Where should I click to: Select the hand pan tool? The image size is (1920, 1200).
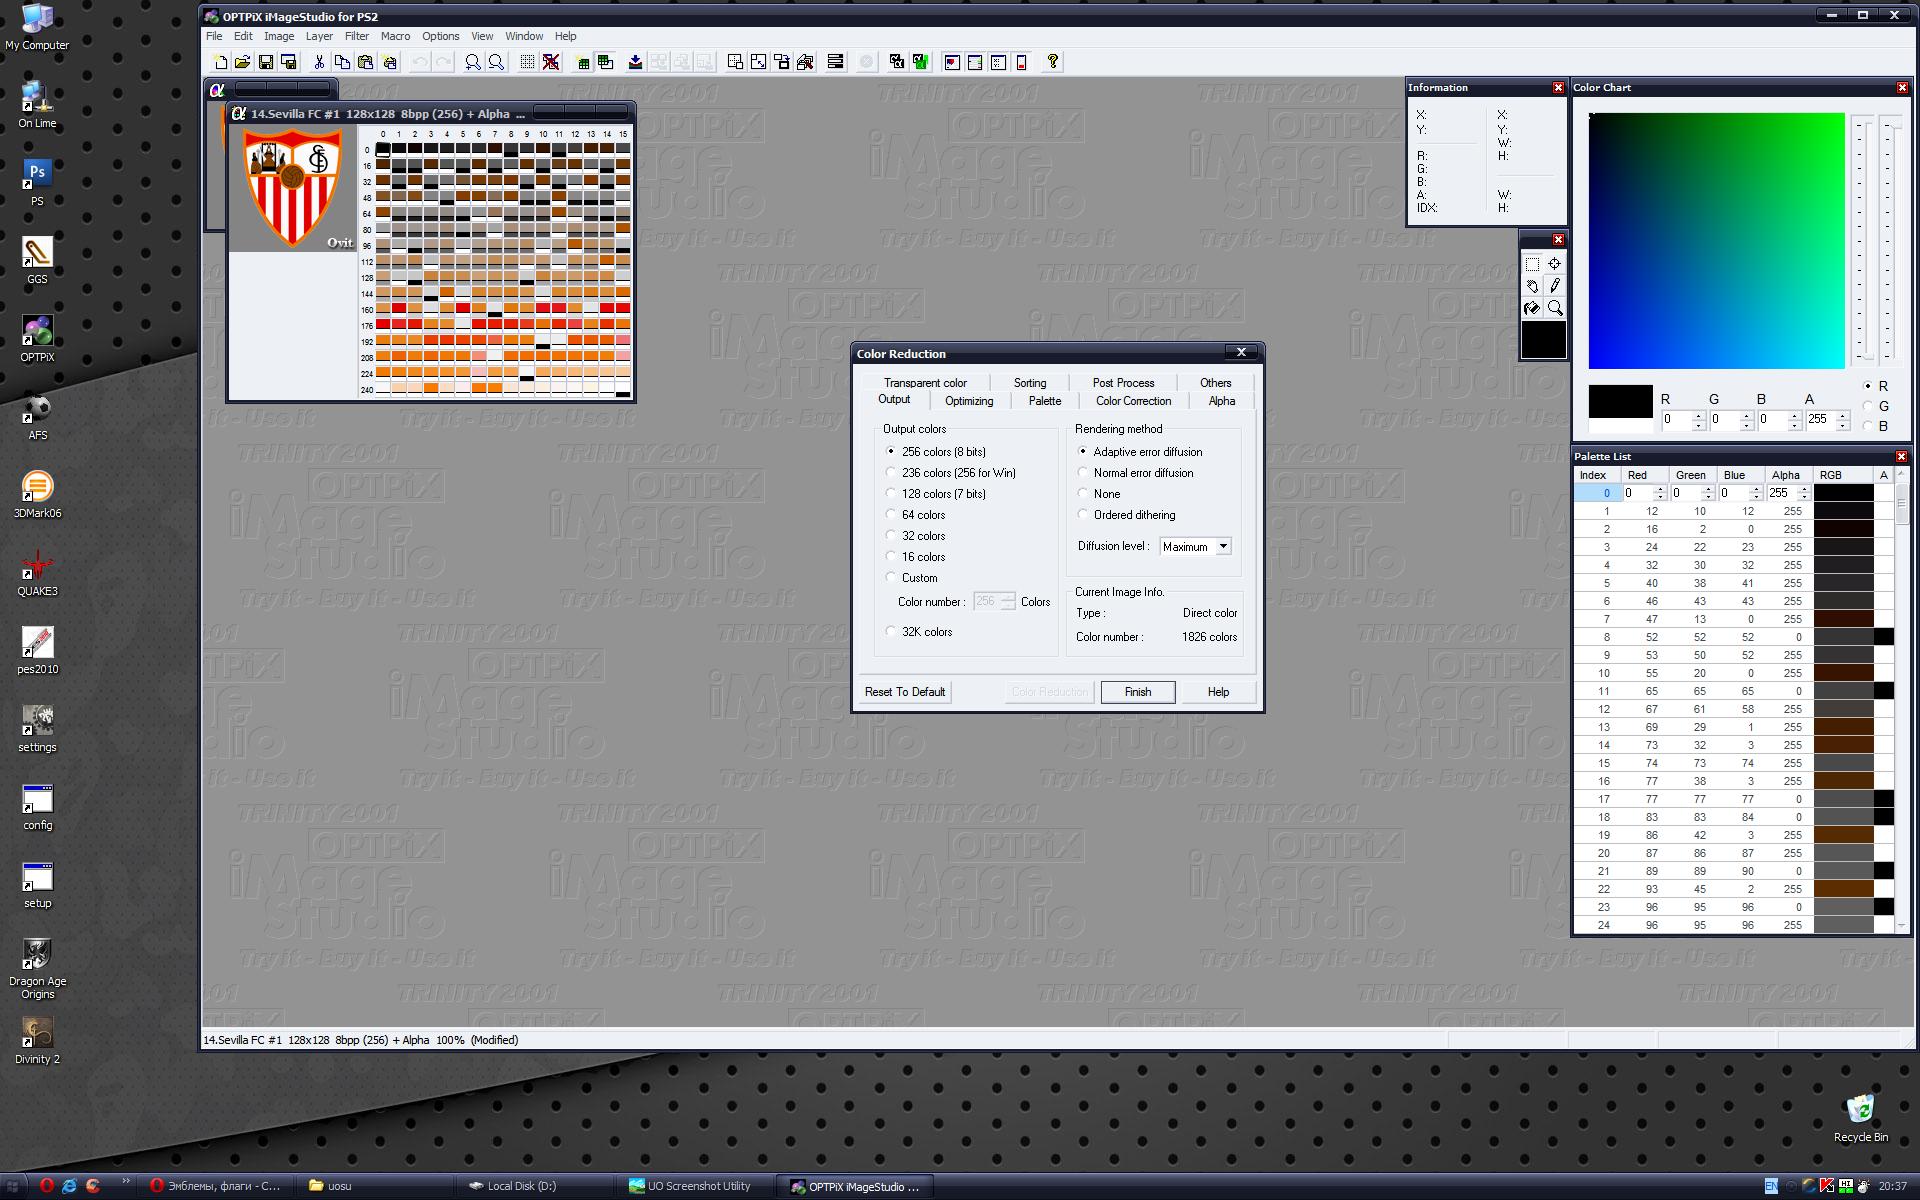tap(1532, 286)
